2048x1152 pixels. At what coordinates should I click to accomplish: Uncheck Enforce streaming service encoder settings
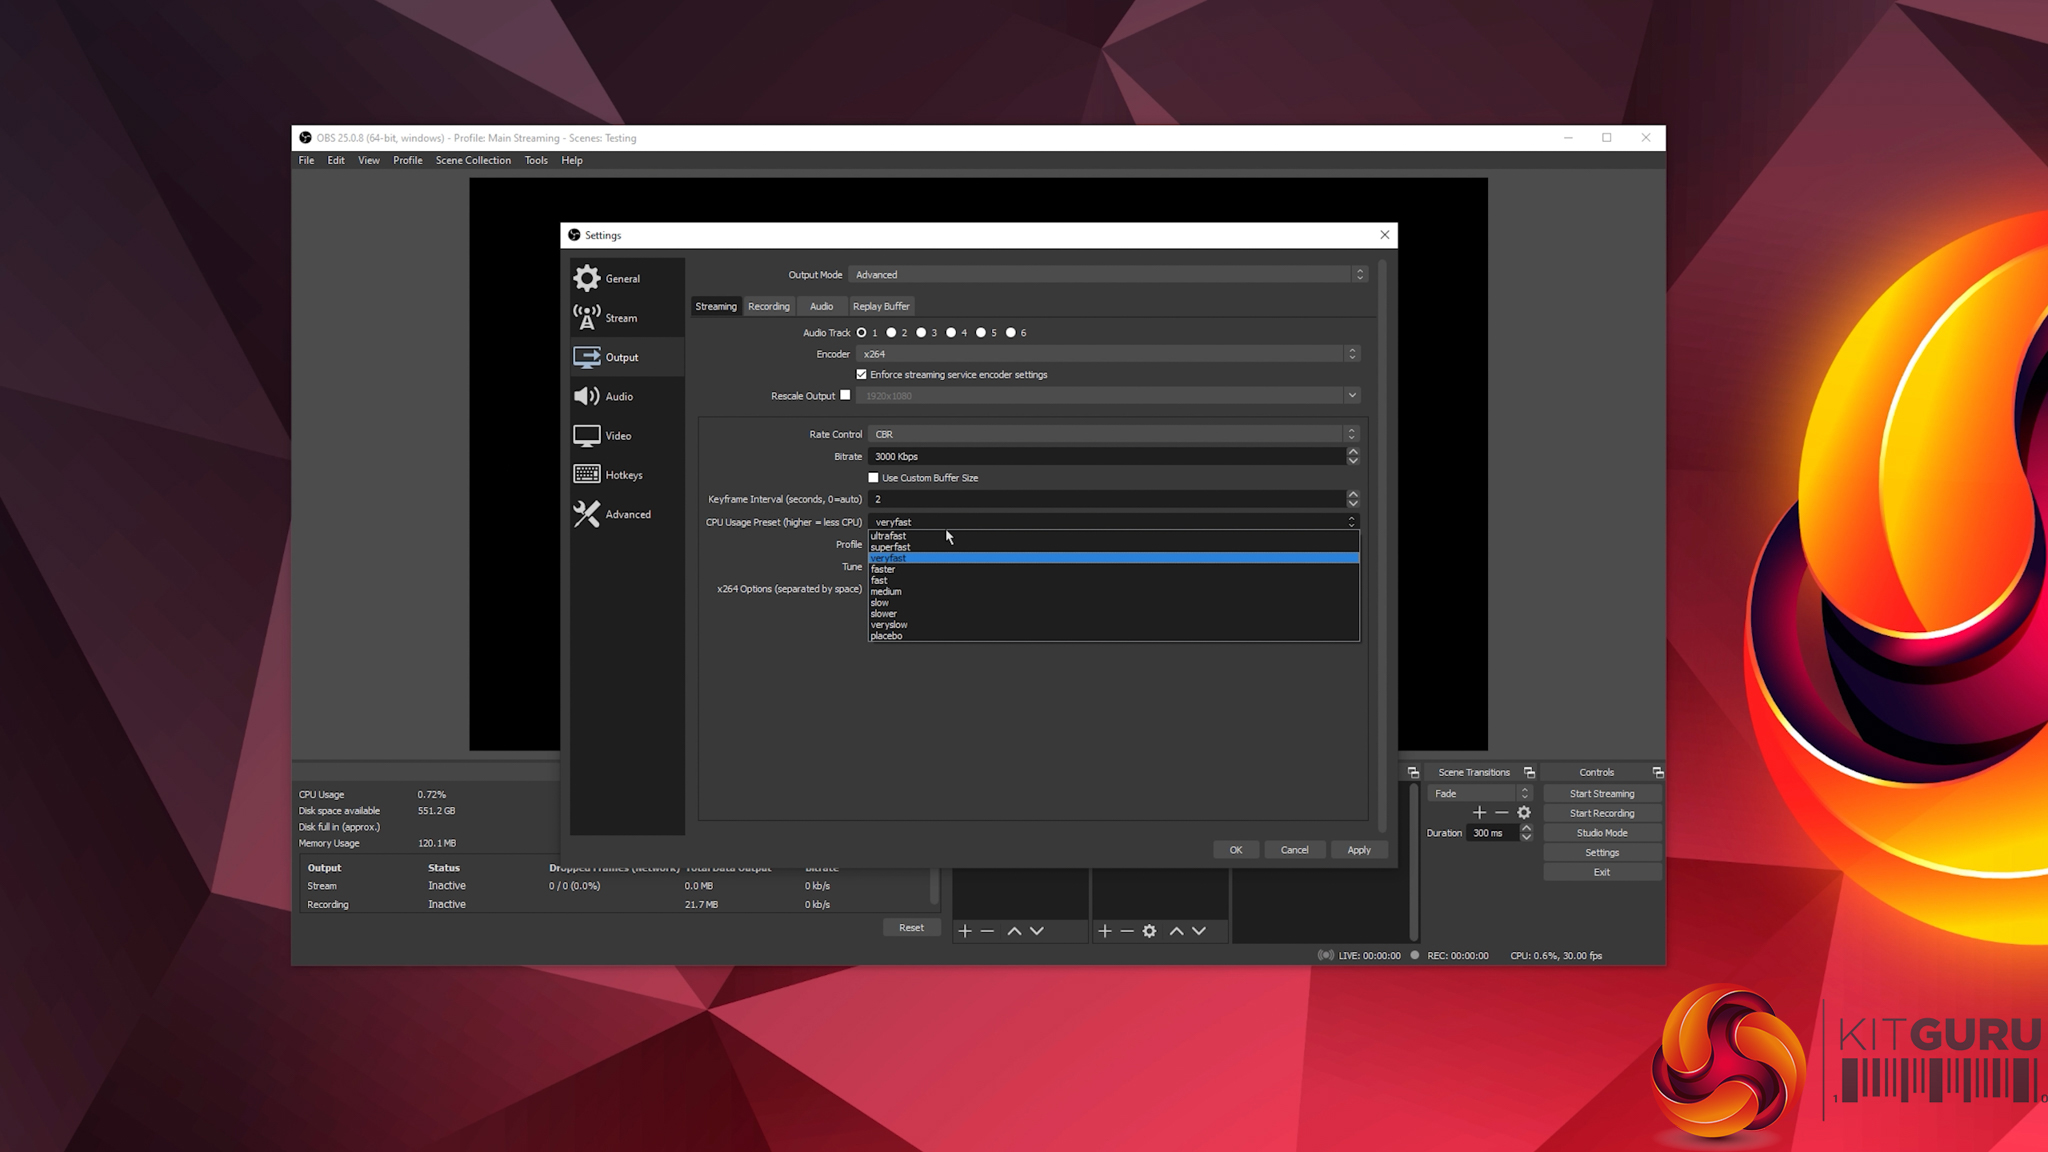pos(861,374)
